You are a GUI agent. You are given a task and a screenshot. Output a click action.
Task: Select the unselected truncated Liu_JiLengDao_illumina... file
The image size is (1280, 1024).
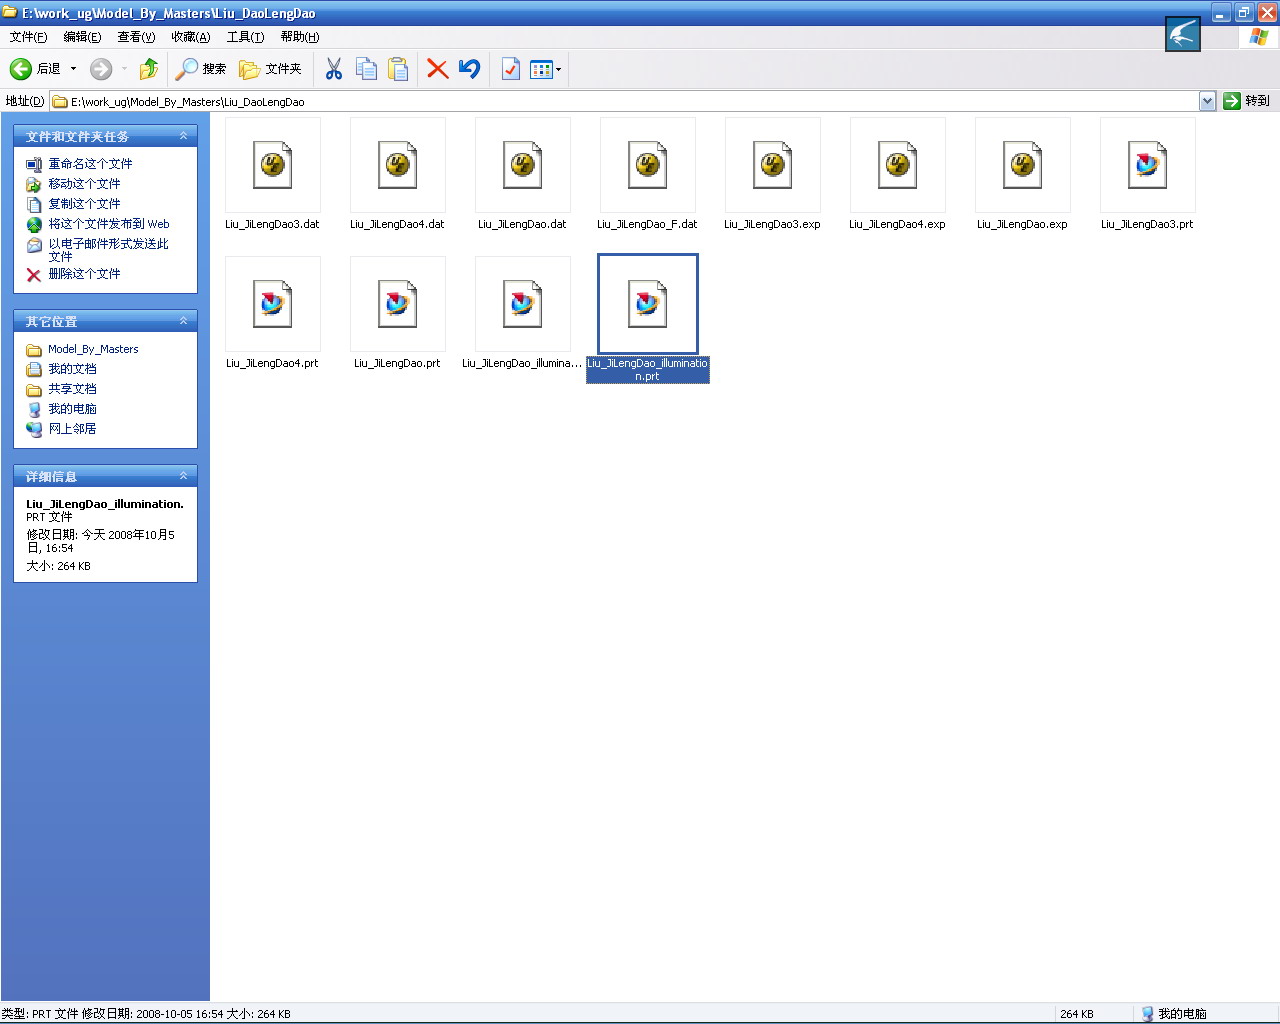(523, 304)
